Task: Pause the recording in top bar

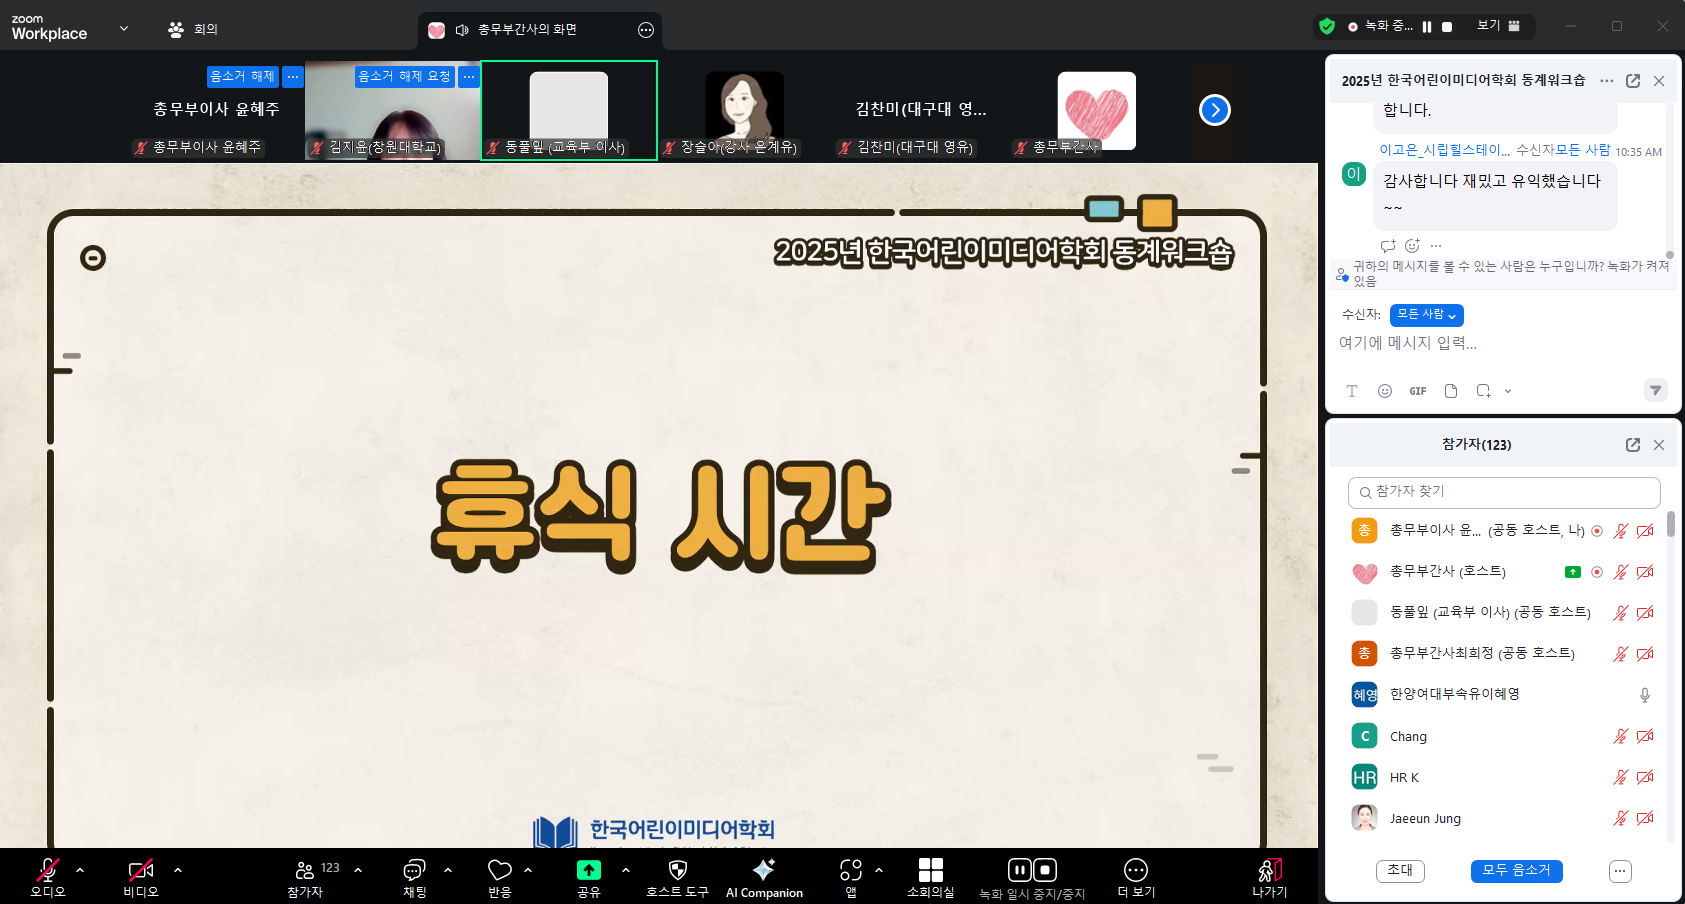Action: tap(1427, 27)
